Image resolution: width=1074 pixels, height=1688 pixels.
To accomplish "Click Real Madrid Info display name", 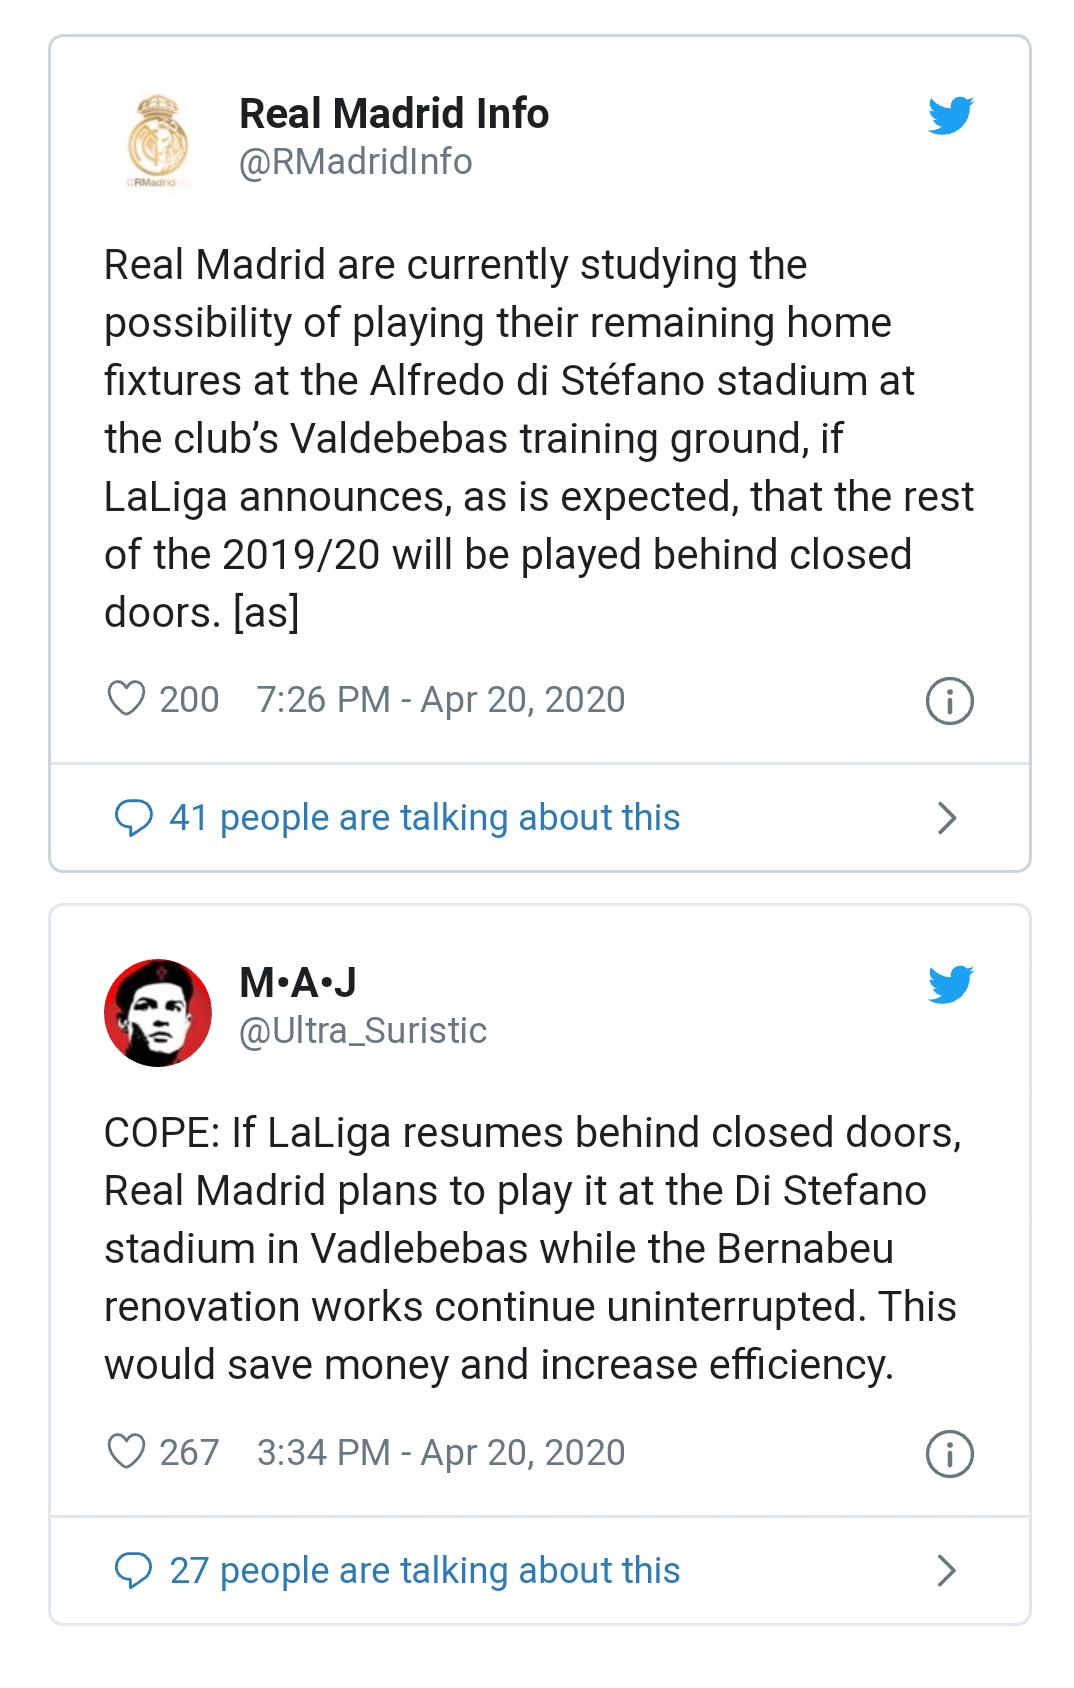I will 394,114.
